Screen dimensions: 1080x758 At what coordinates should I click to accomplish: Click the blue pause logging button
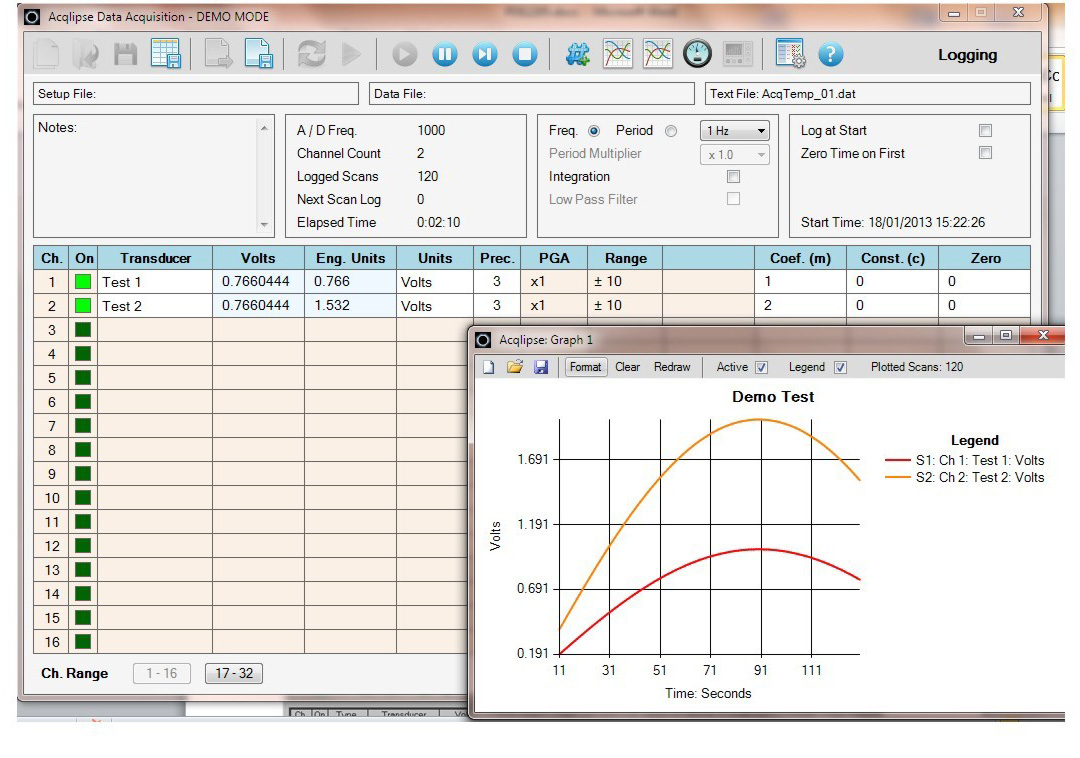coord(445,55)
